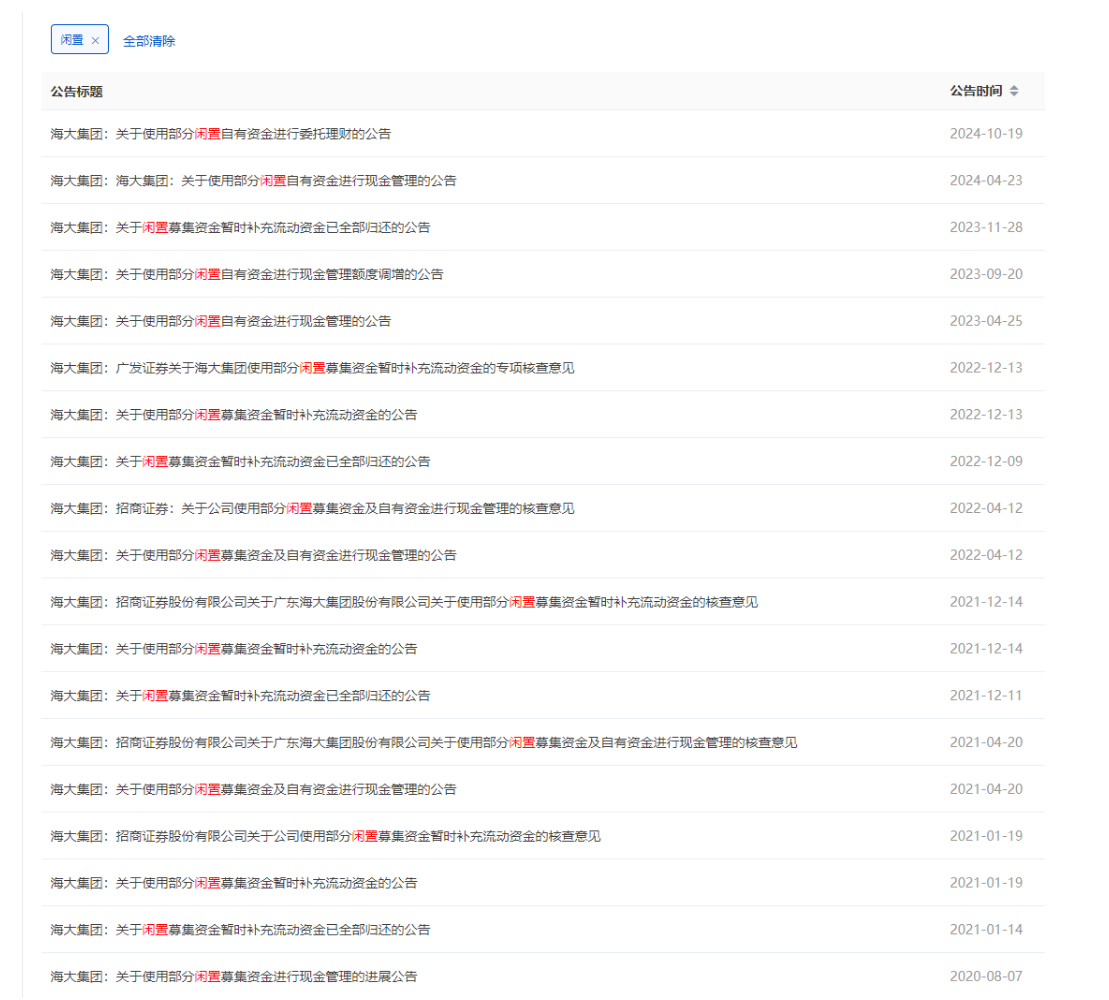Click the date 2022-12-09

pyautogui.click(x=986, y=461)
